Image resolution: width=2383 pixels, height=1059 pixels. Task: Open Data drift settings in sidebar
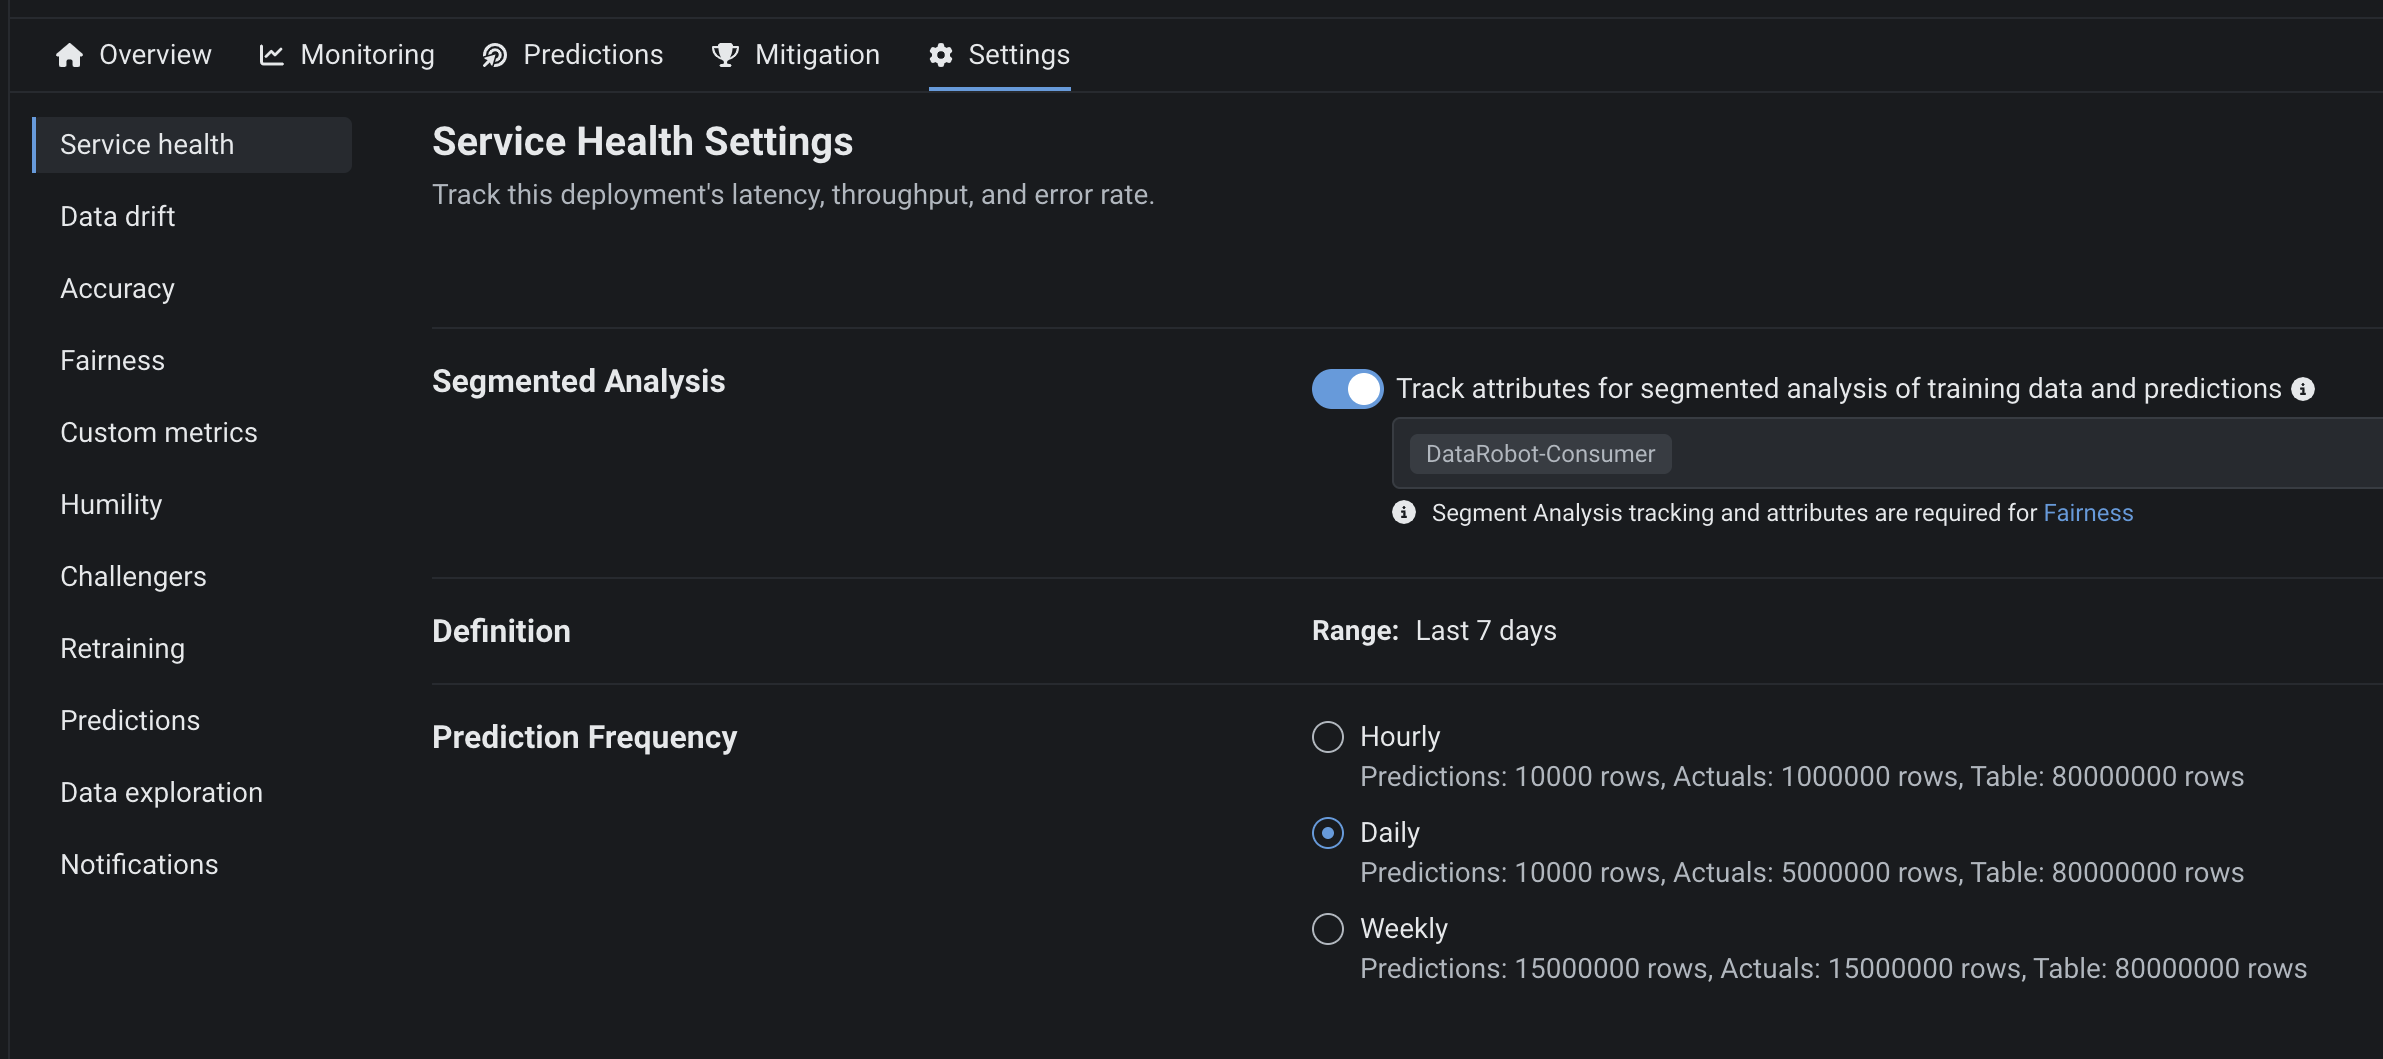pos(118,217)
